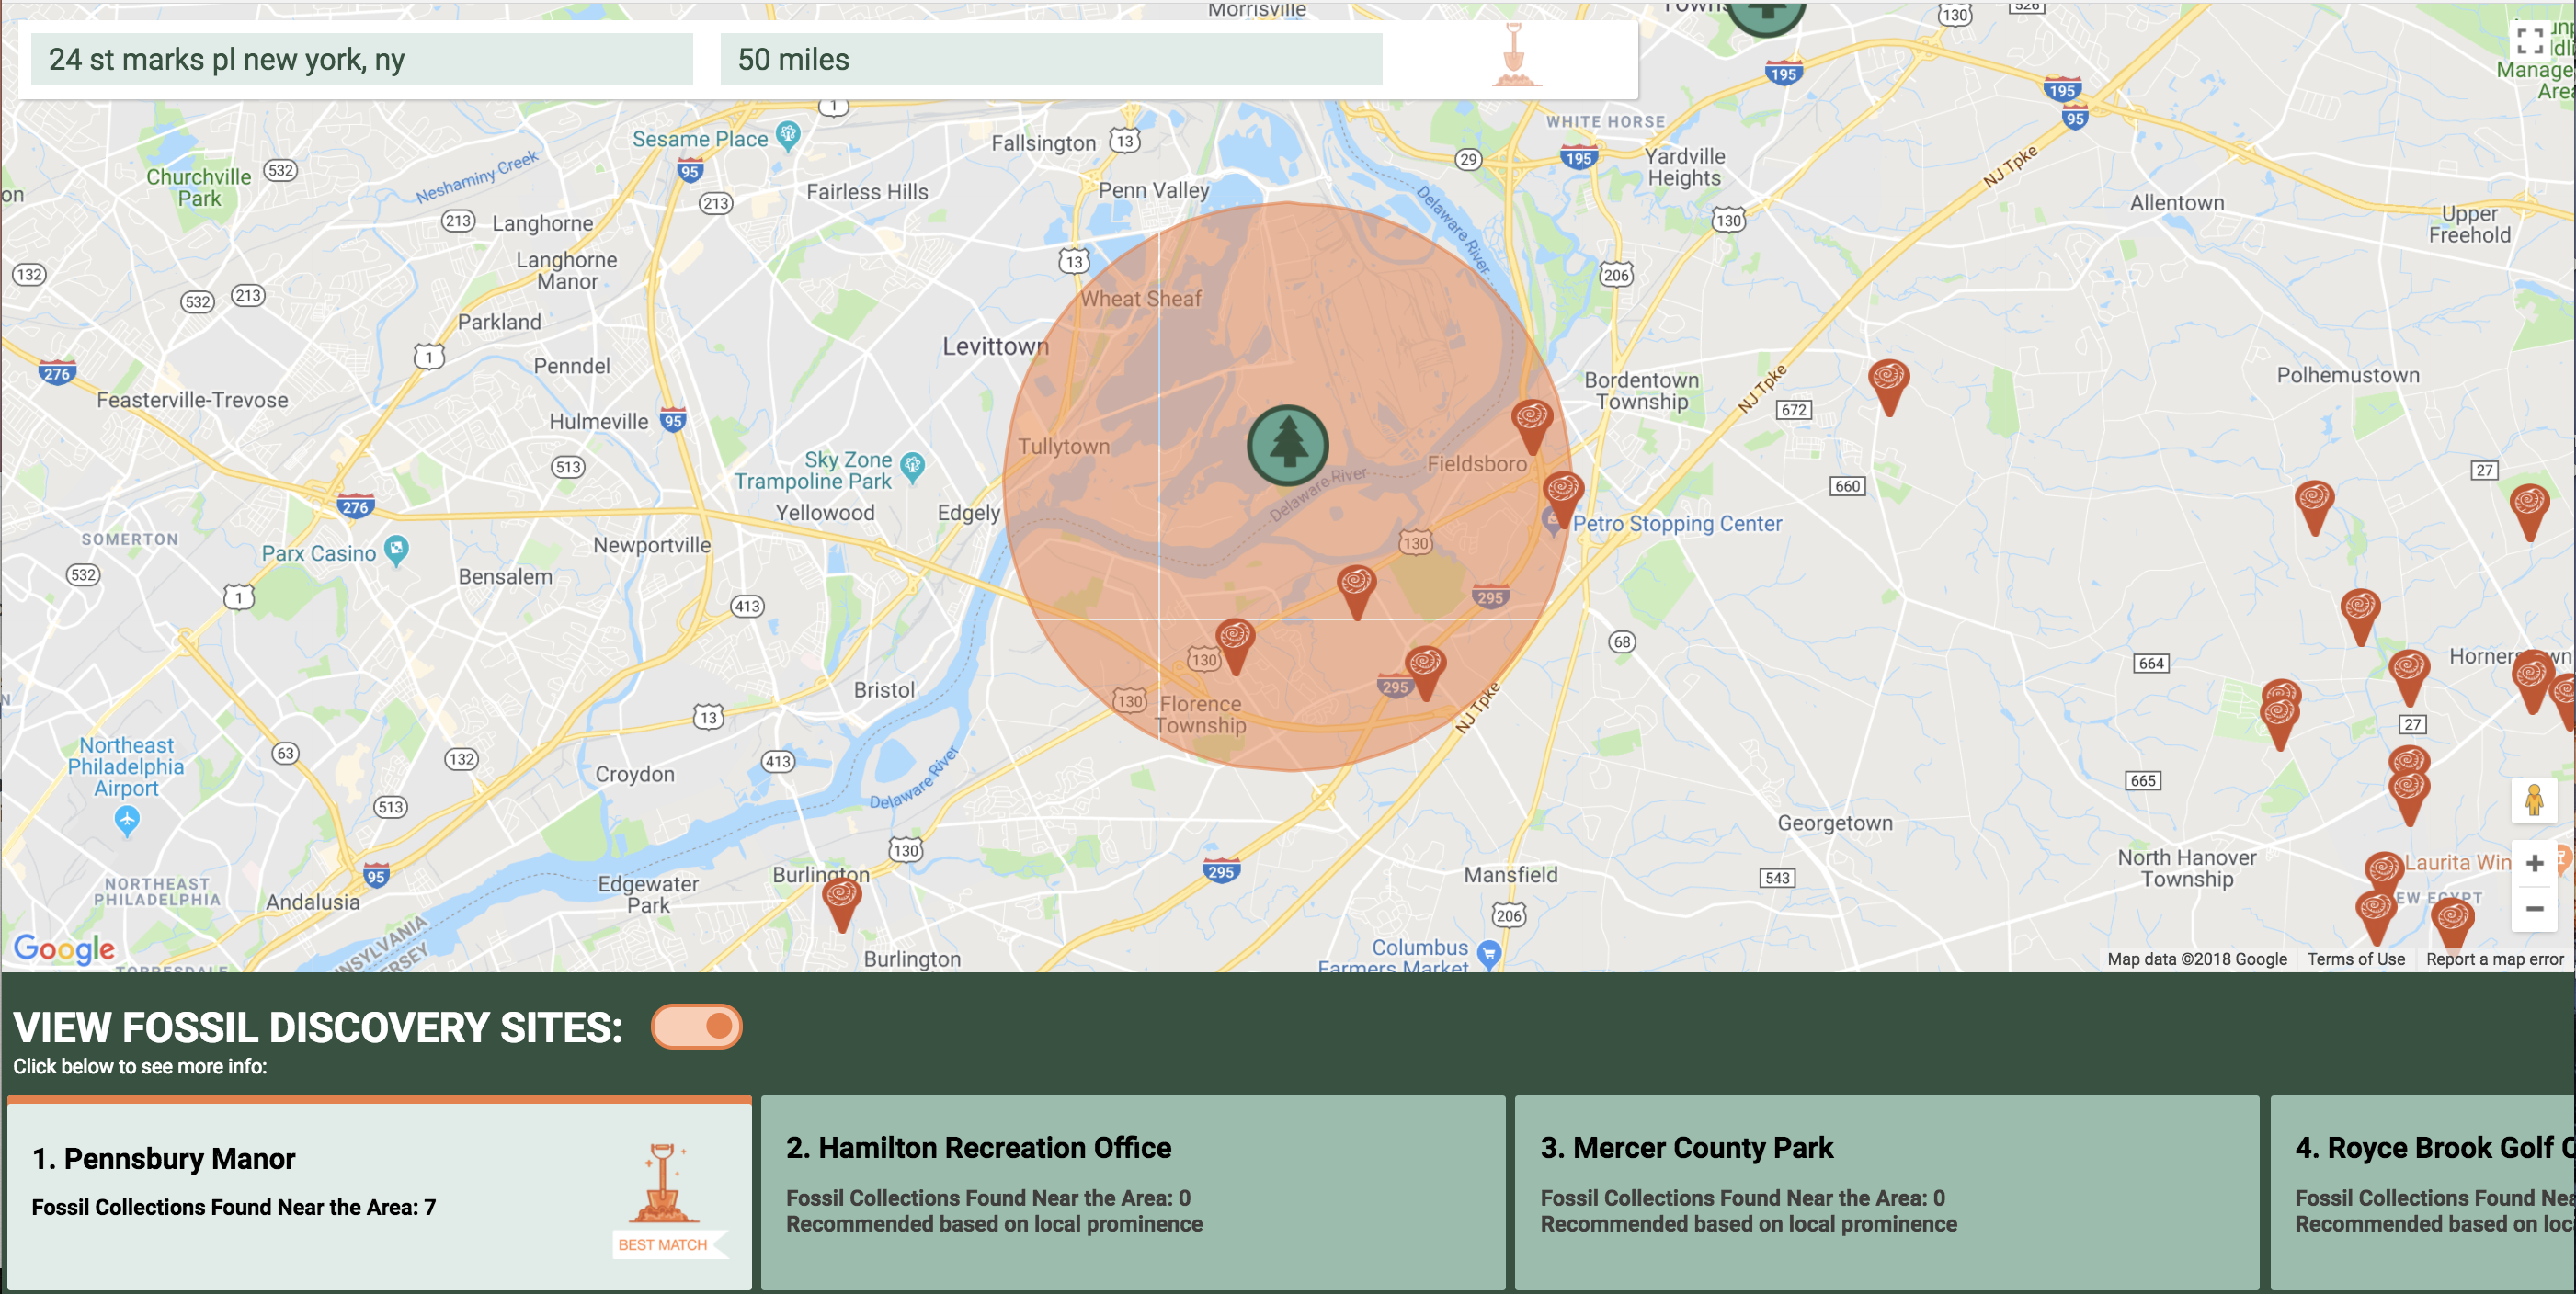Toggle the fossil discovery sites switch
The image size is (2576, 1294).
[x=697, y=1027]
